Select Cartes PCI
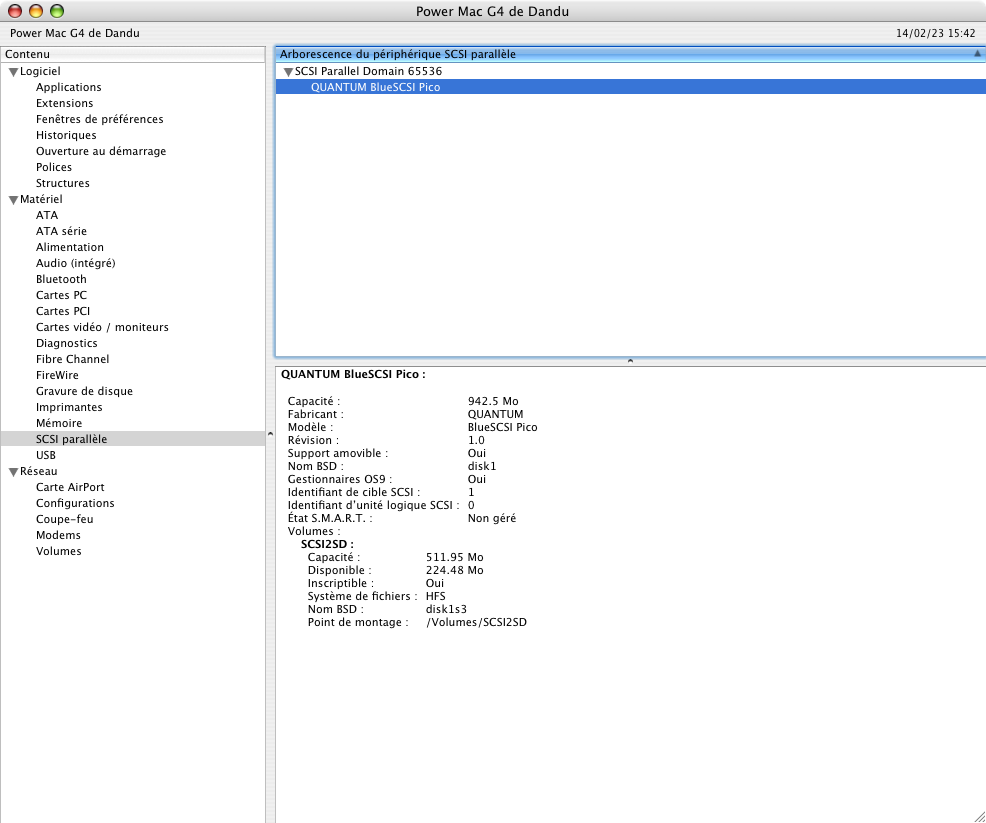The width and height of the screenshot is (986, 823). click(63, 311)
